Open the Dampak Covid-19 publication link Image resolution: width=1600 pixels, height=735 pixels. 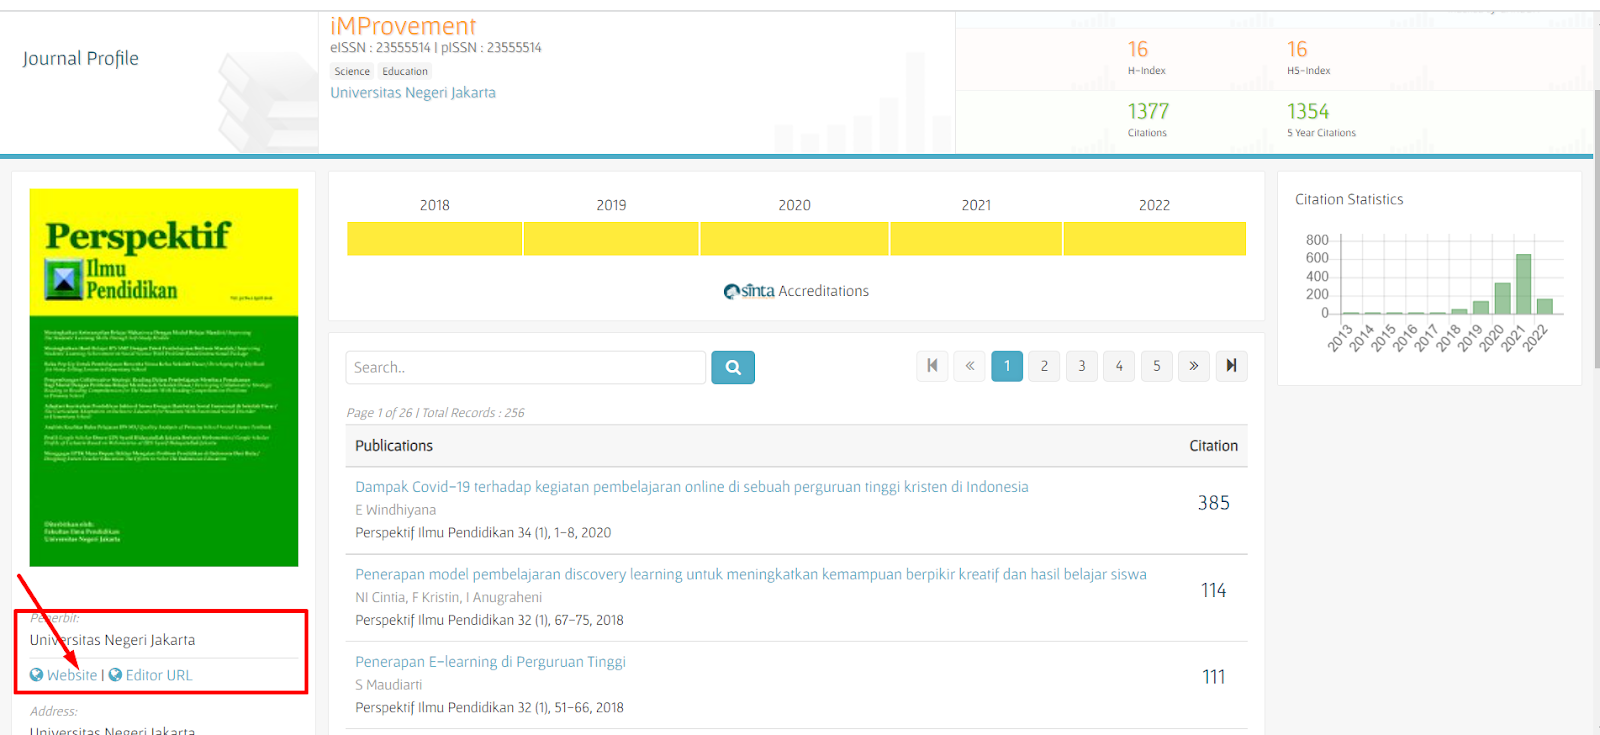692,487
